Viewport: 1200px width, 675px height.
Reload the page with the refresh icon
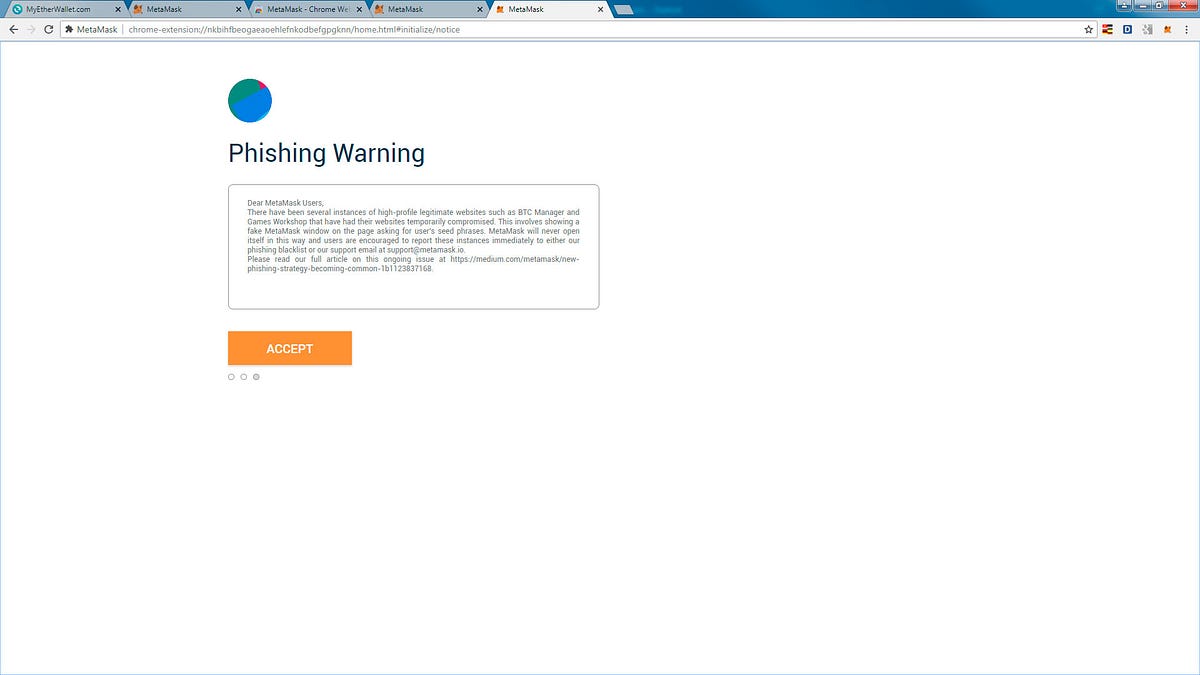pyautogui.click(x=48, y=30)
